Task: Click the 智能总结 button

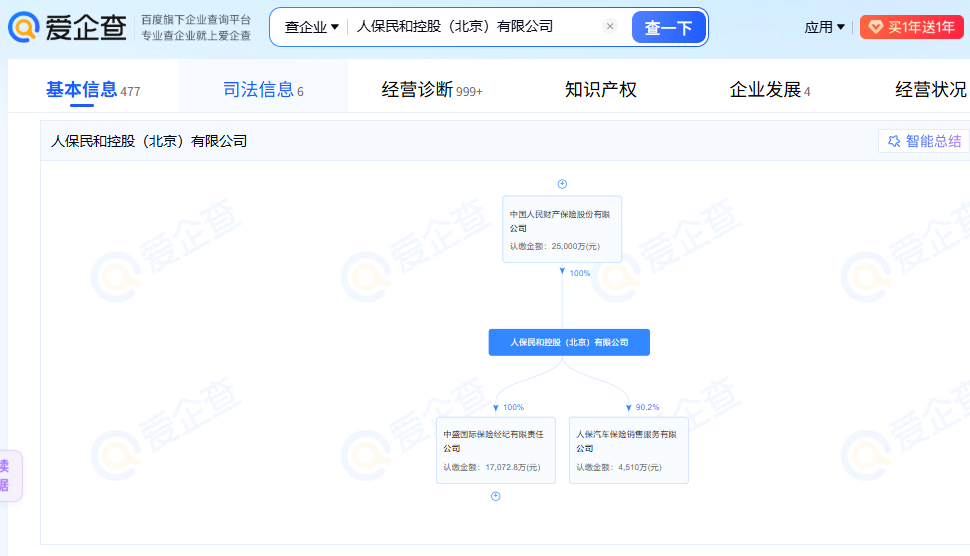Action: tap(924, 141)
